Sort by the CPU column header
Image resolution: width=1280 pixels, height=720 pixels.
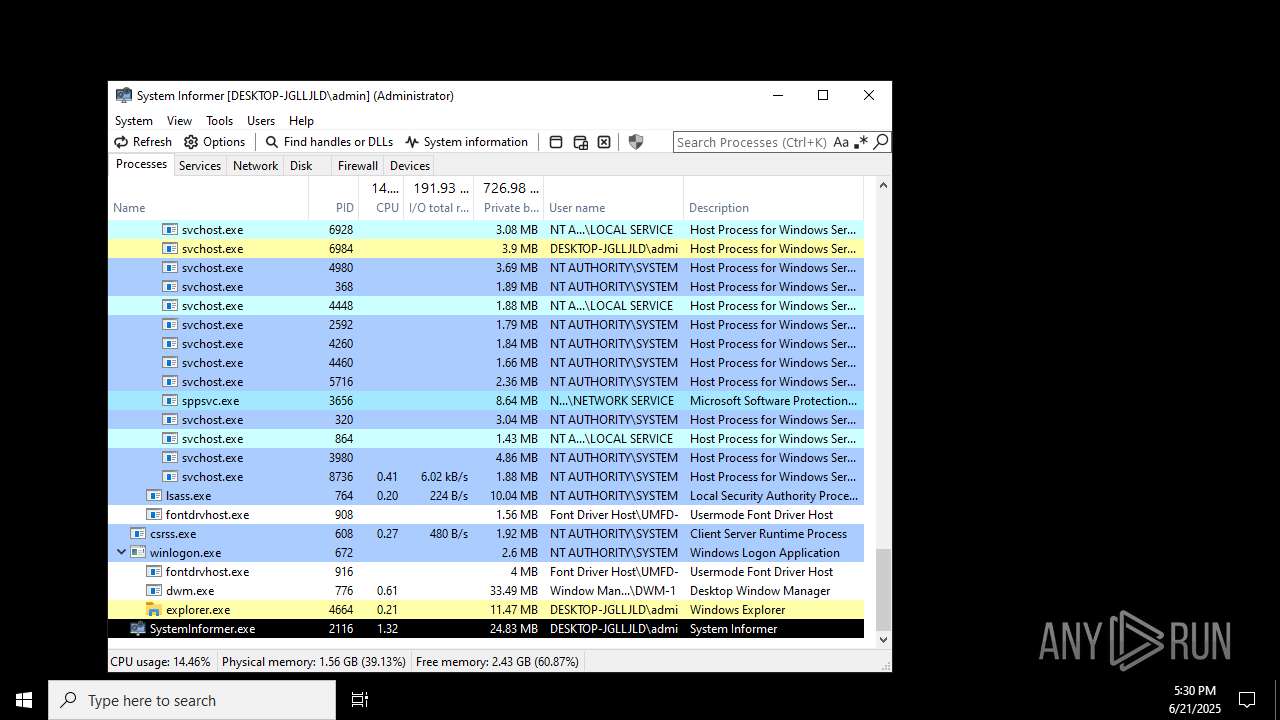[381, 198]
